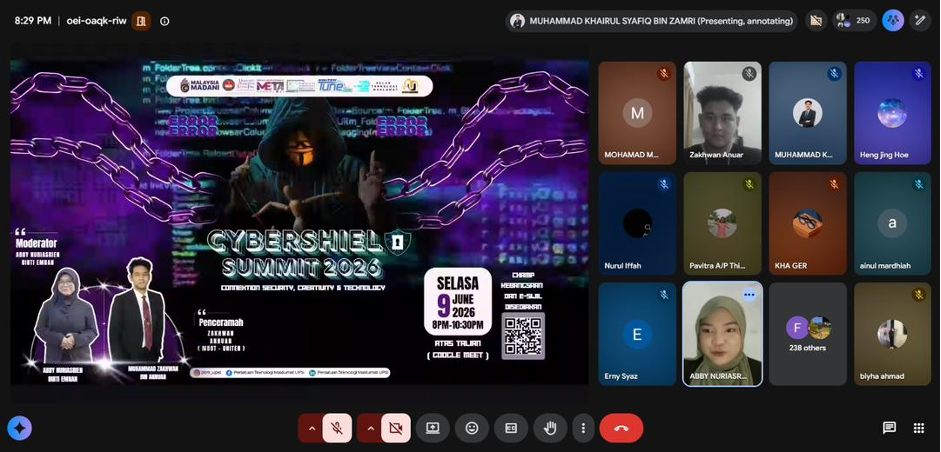Screen dimensions: 941x452
Task: Click the crossed-out camera icon at the top
Action: click(816, 21)
